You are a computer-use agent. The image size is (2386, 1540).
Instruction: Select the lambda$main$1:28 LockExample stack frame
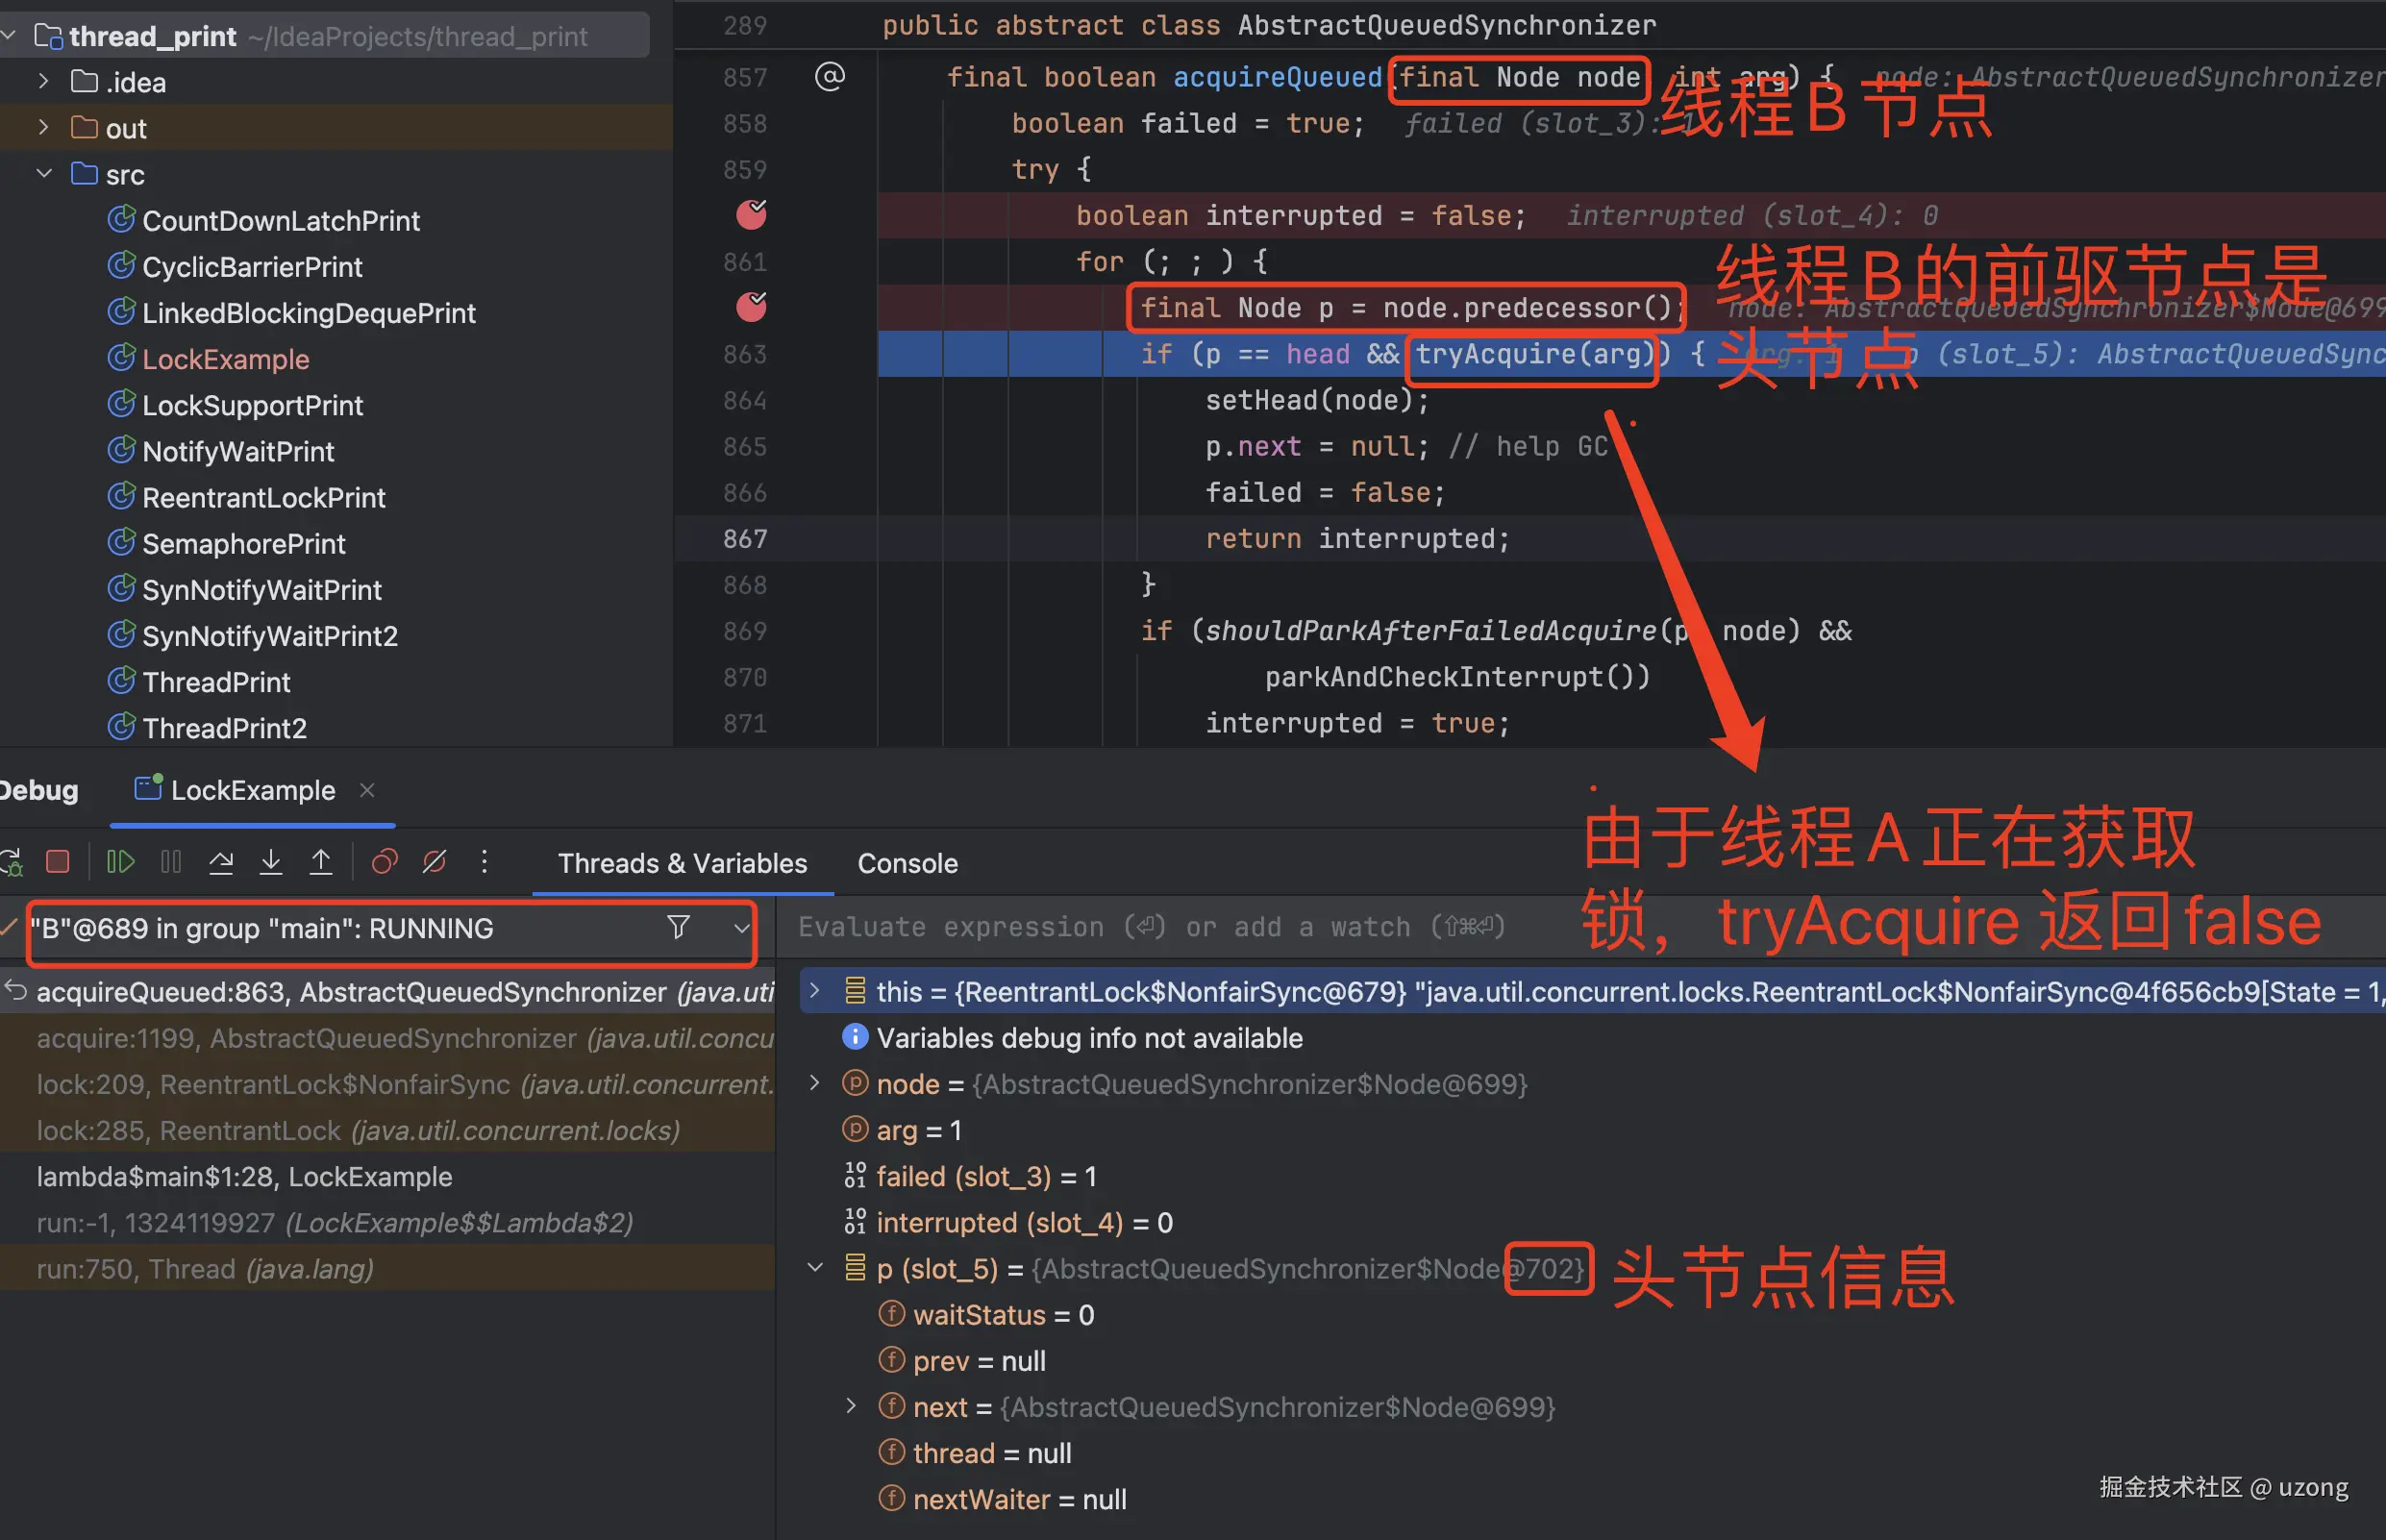[244, 1177]
